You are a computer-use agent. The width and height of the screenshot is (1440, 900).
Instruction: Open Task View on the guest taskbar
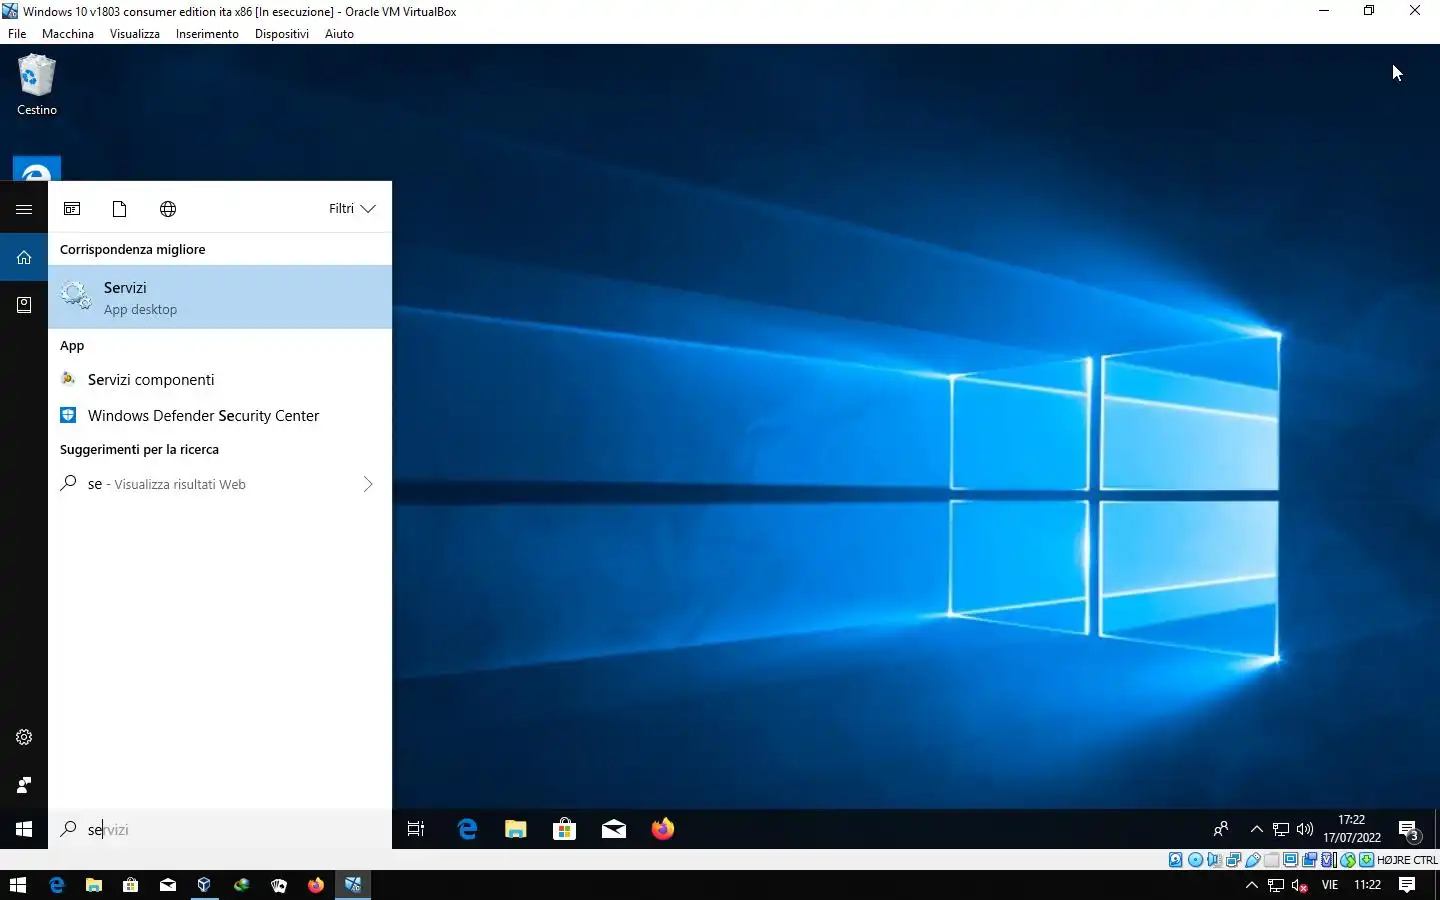pos(416,829)
